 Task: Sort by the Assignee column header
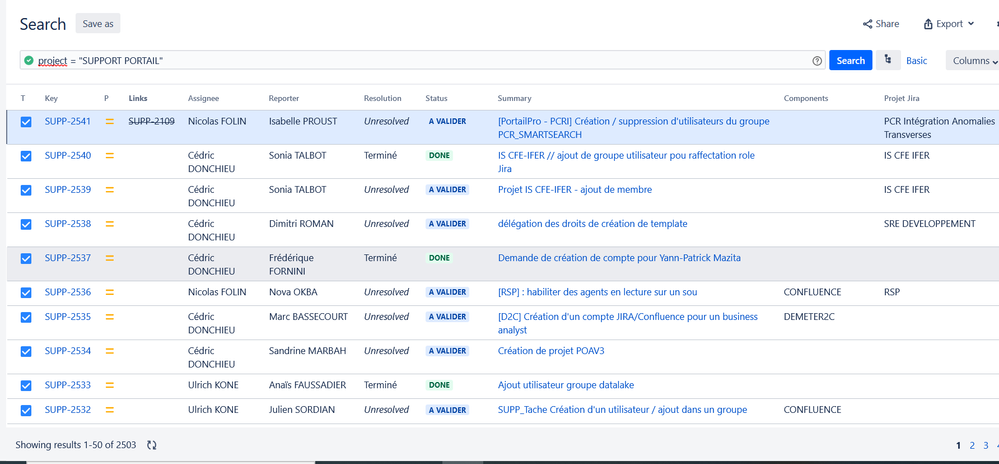(x=203, y=98)
